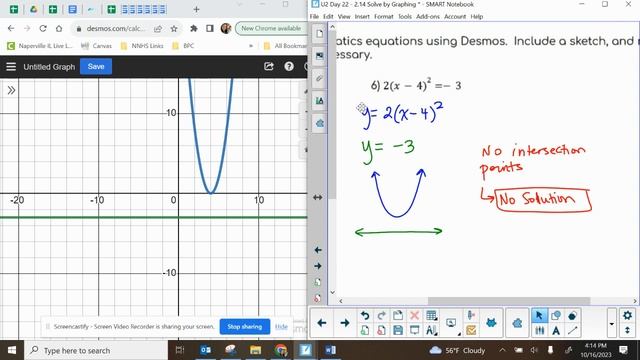640x360 pixels.
Task: Click the horizontal scrollbar in Notebook
Action: coord(509,301)
